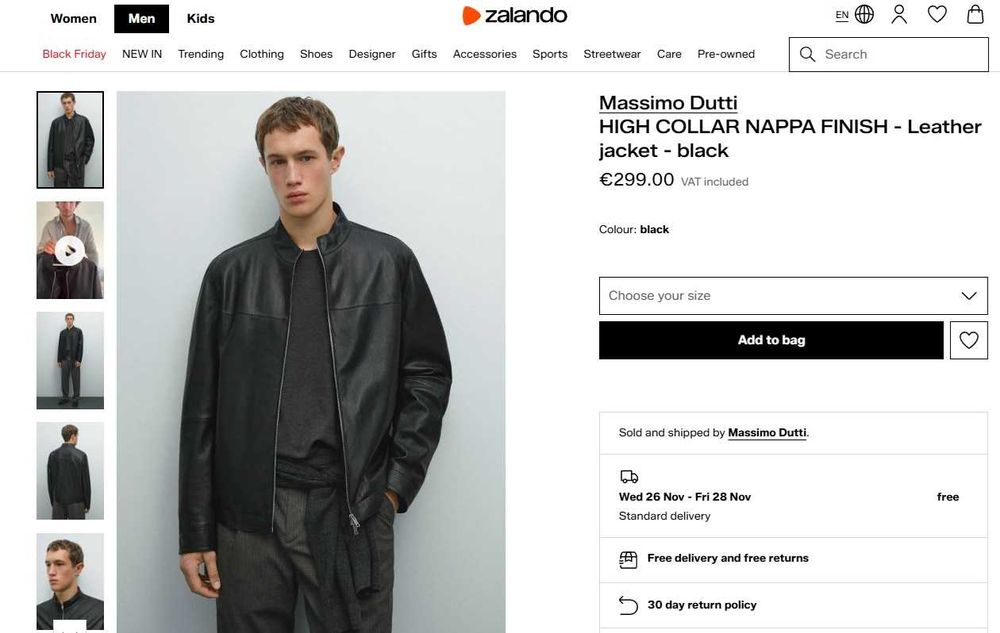Expand the Choose your size dropdown
Screen dimensions: 1000x633
(793, 296)
